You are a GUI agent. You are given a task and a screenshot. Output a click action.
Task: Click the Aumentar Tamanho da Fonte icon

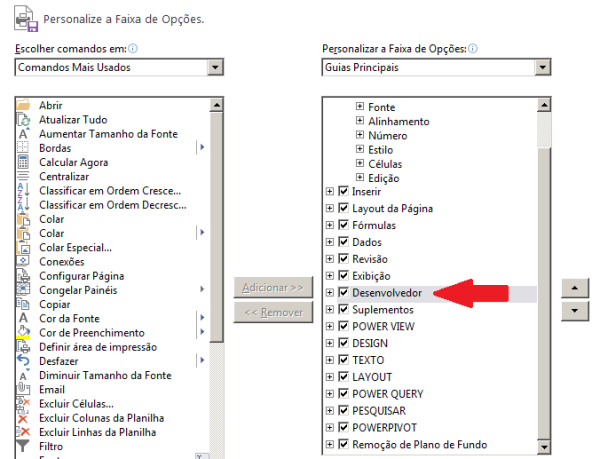point(23,134)
